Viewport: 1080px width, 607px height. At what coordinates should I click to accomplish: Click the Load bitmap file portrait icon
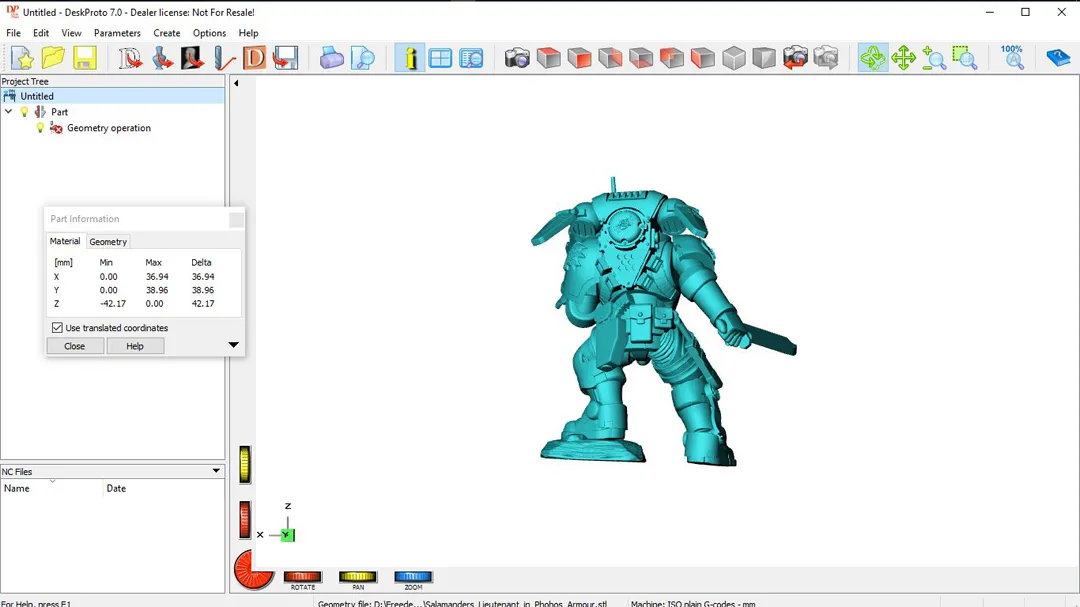click(192, 59)
